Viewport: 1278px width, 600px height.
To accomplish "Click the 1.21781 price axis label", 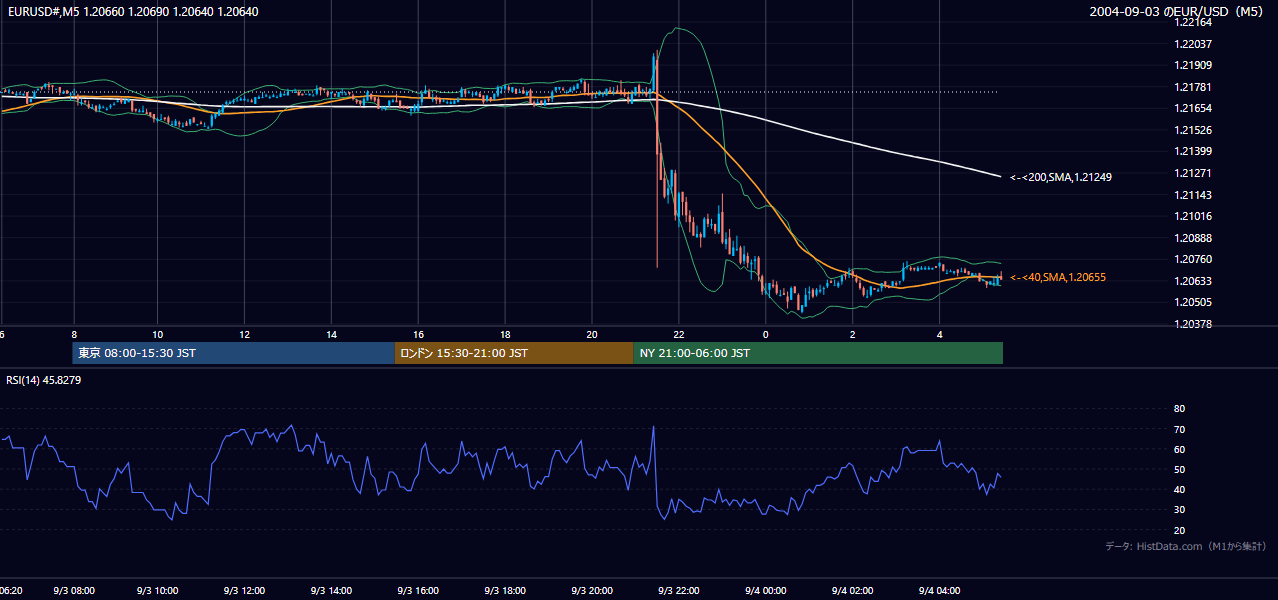I will coord(1192,87).
